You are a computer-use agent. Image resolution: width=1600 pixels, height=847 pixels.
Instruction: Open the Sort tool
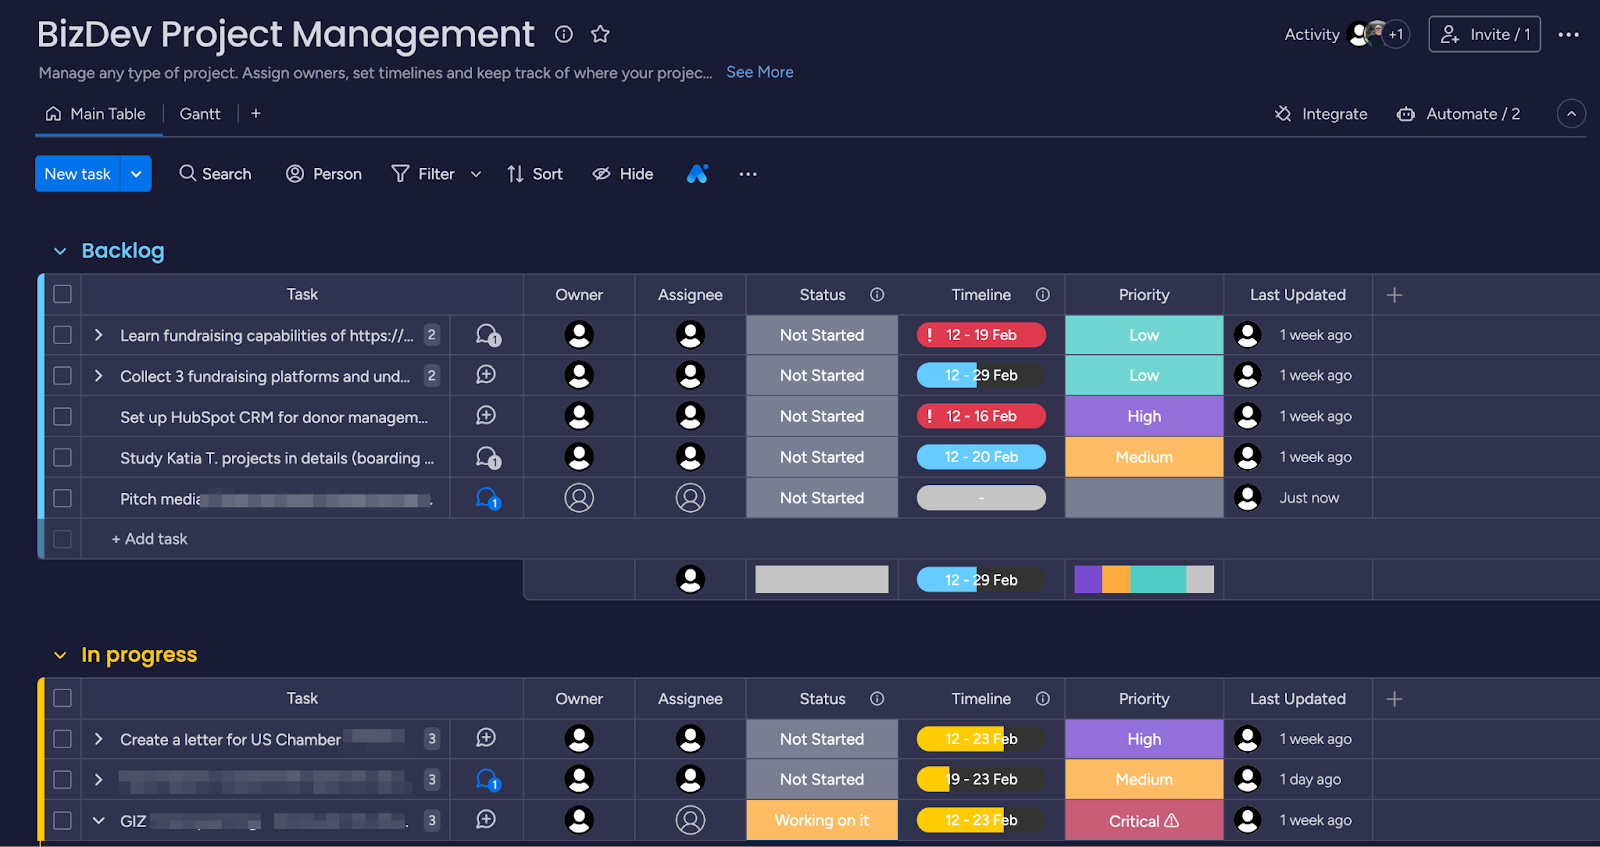pos(535,174)
